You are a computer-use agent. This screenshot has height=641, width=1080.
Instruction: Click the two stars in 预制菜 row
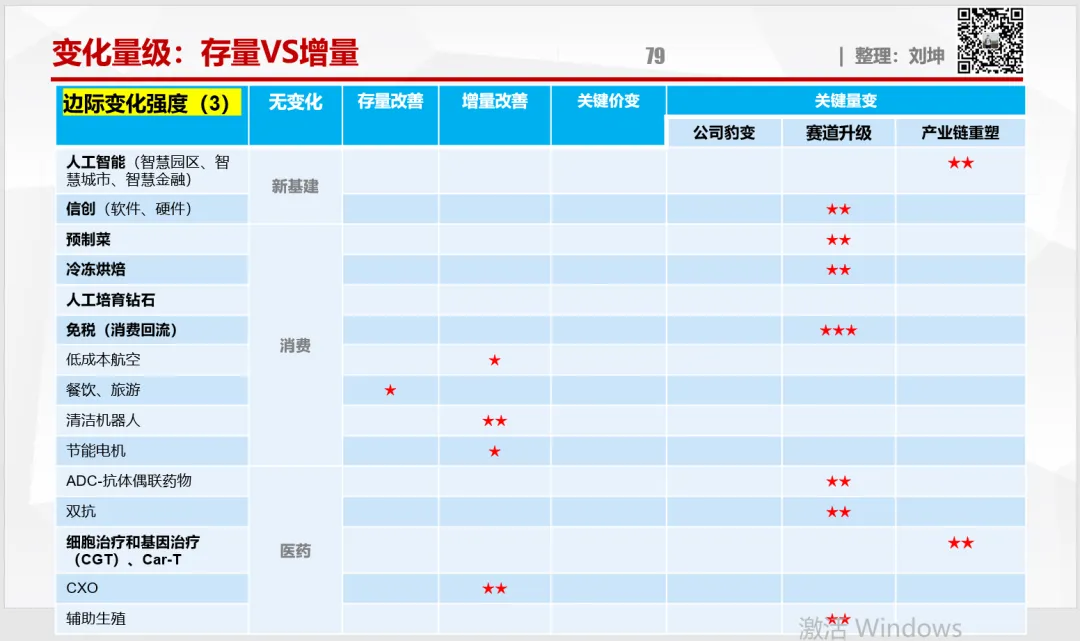[838, 240]
